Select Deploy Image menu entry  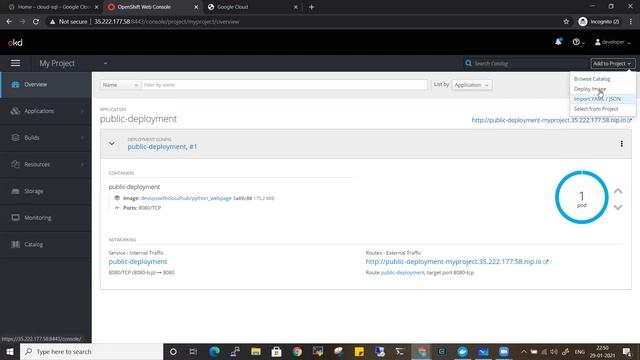coord(590,89)
